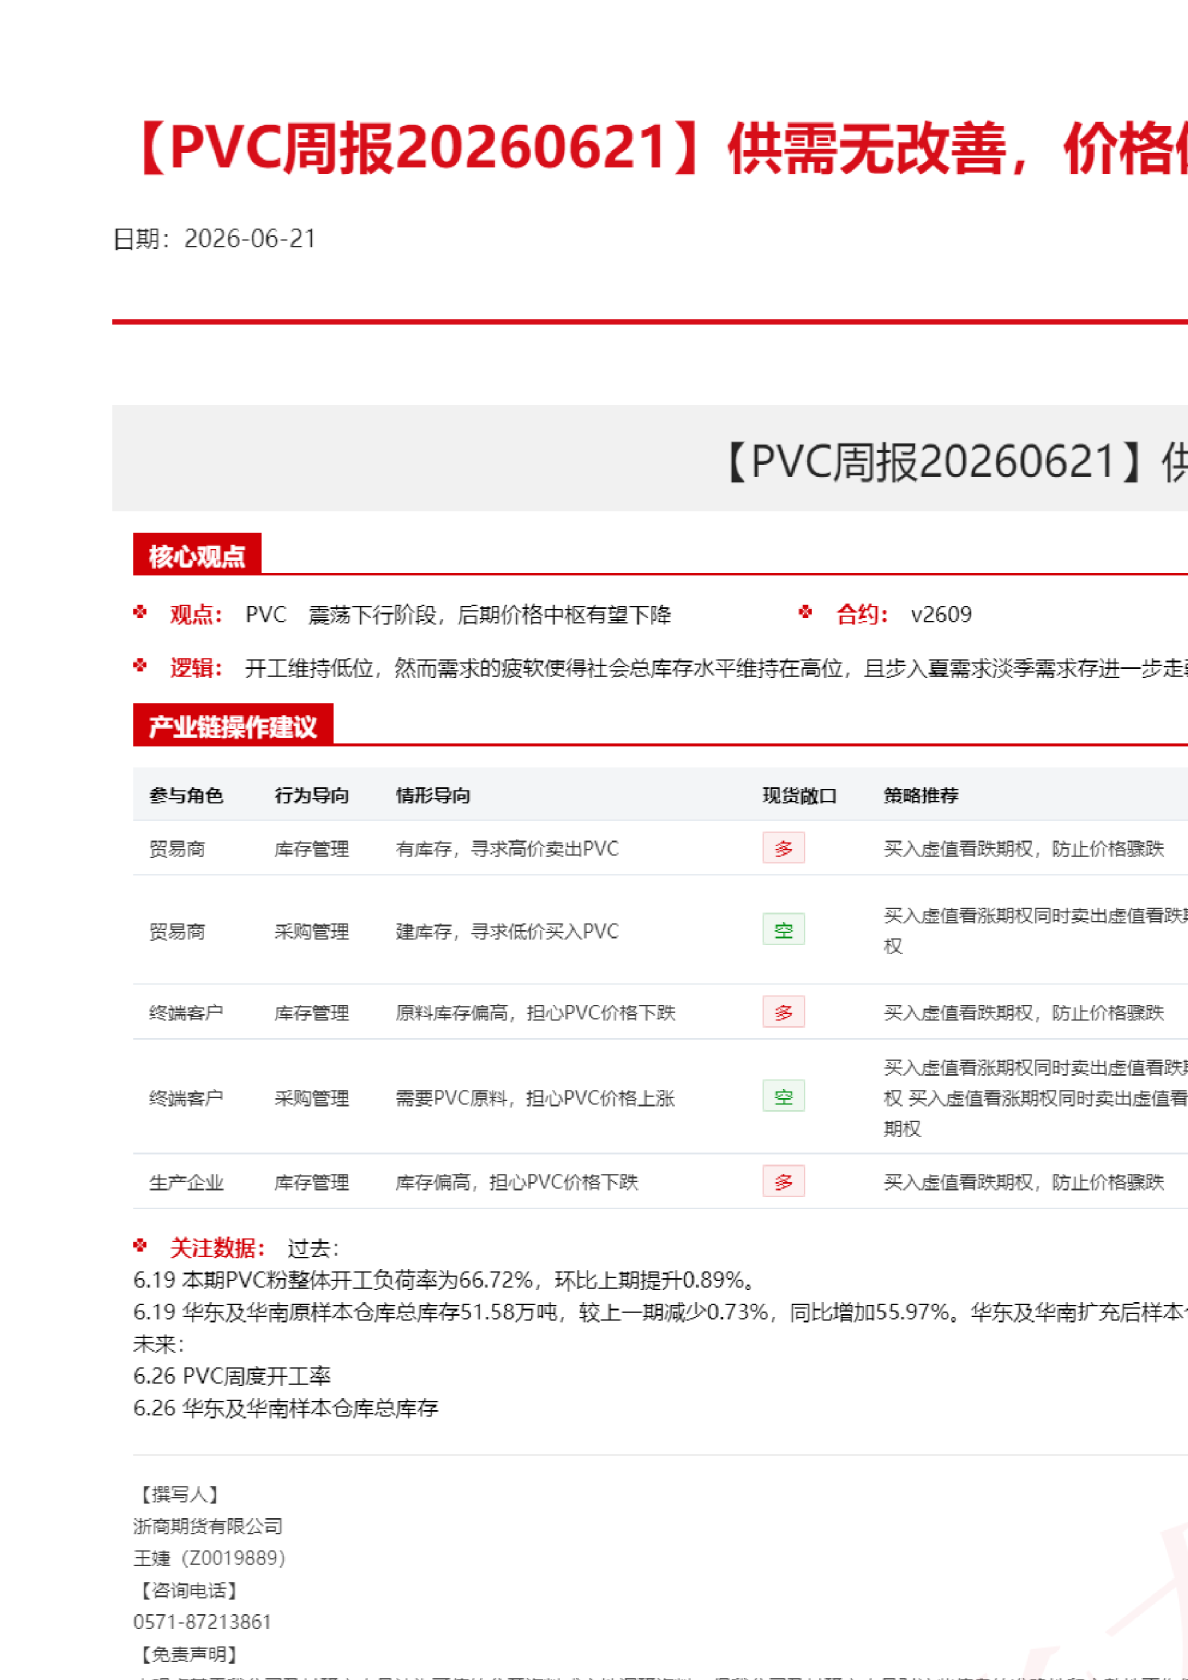Screen dimensions: 1188x1680
Task: Click the 多 badge in 有库存，寻求高价卖出PVC row
Action: [x=784, y=848]
